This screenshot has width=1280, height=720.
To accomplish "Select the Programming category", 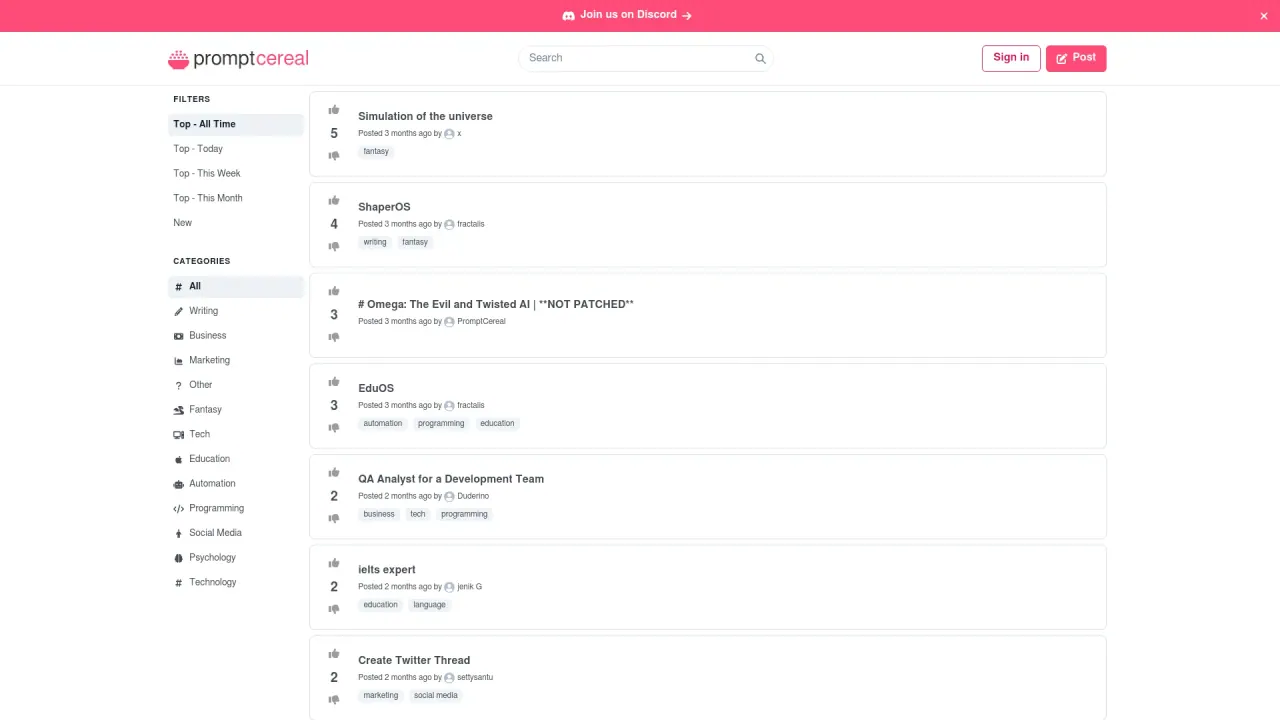I will [236, 508].
